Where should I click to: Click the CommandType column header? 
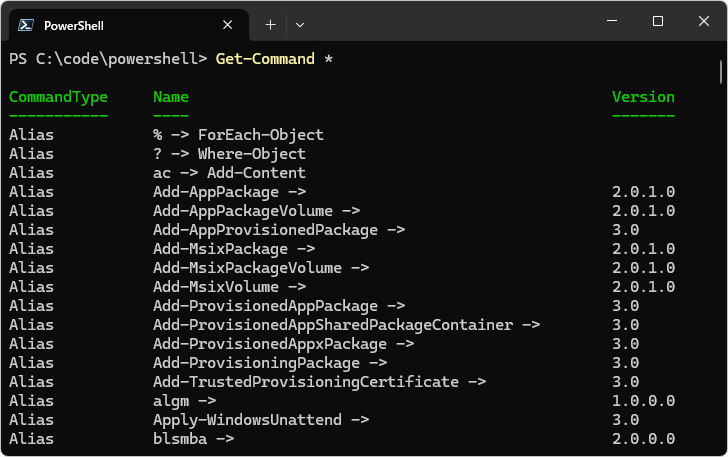[58, 97]
